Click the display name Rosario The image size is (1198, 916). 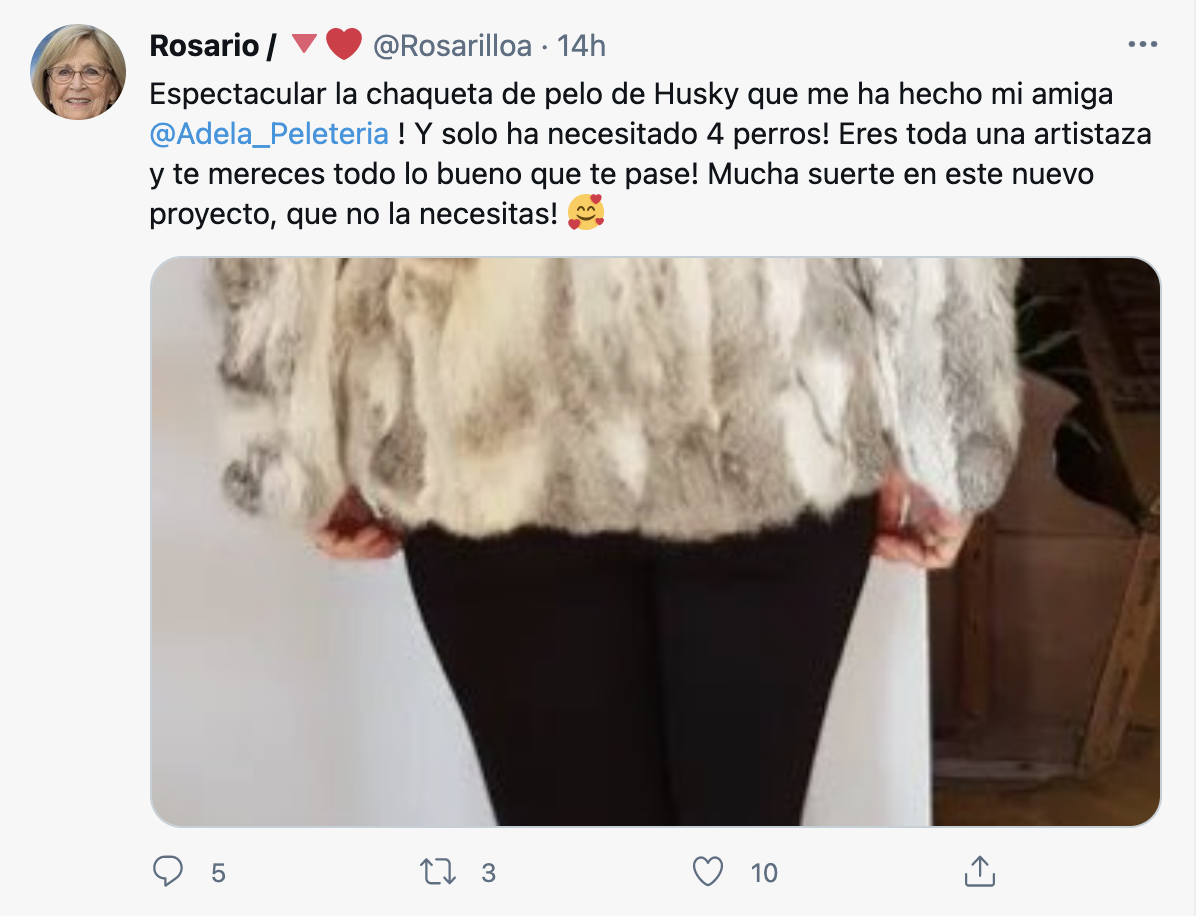[x=204, y=46]
